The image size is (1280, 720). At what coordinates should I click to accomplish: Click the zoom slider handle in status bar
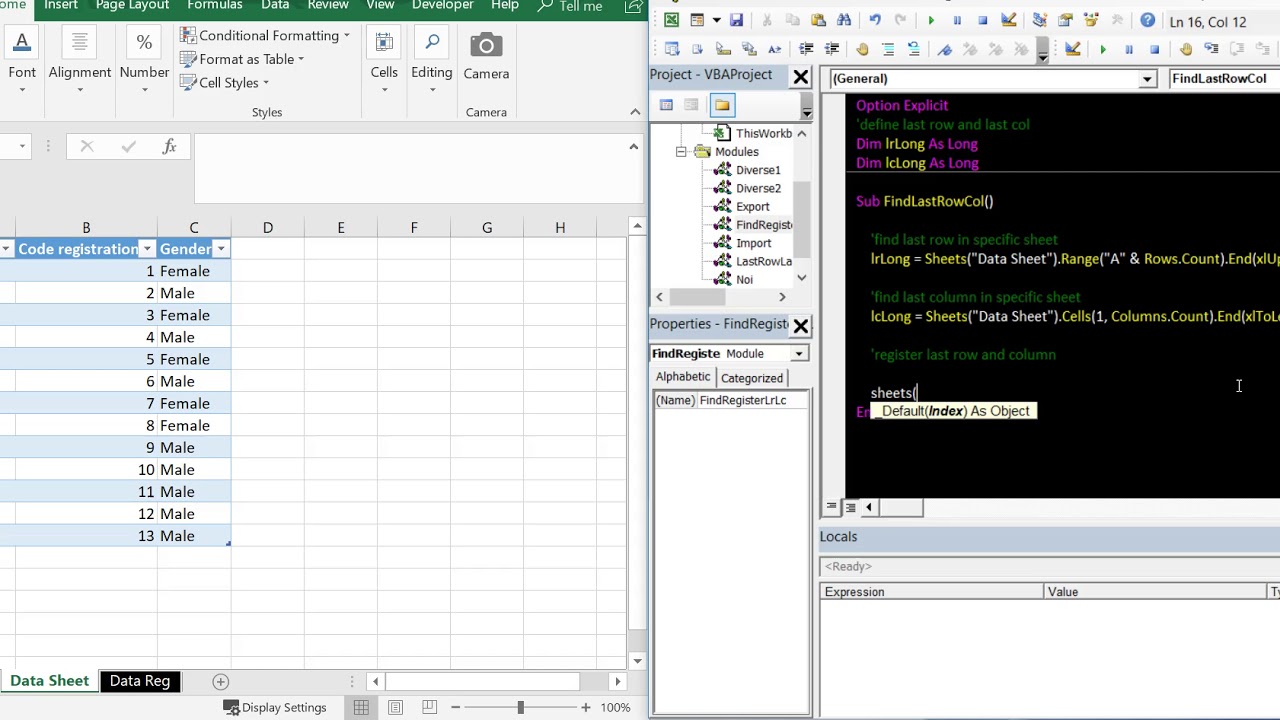click(520, 708)
